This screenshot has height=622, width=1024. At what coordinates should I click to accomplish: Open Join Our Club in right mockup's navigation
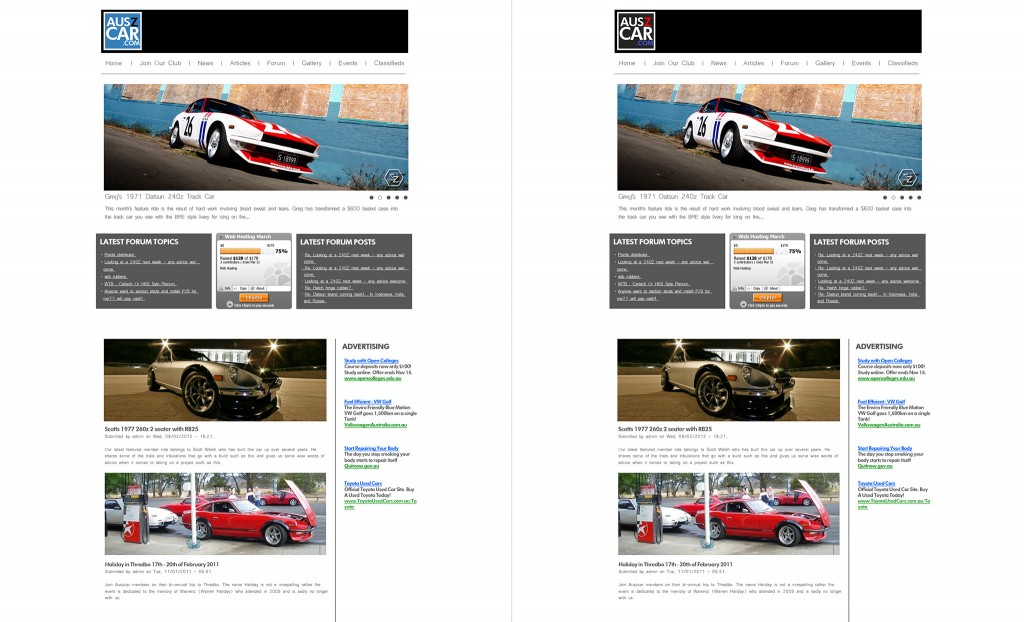click(673, 63)
